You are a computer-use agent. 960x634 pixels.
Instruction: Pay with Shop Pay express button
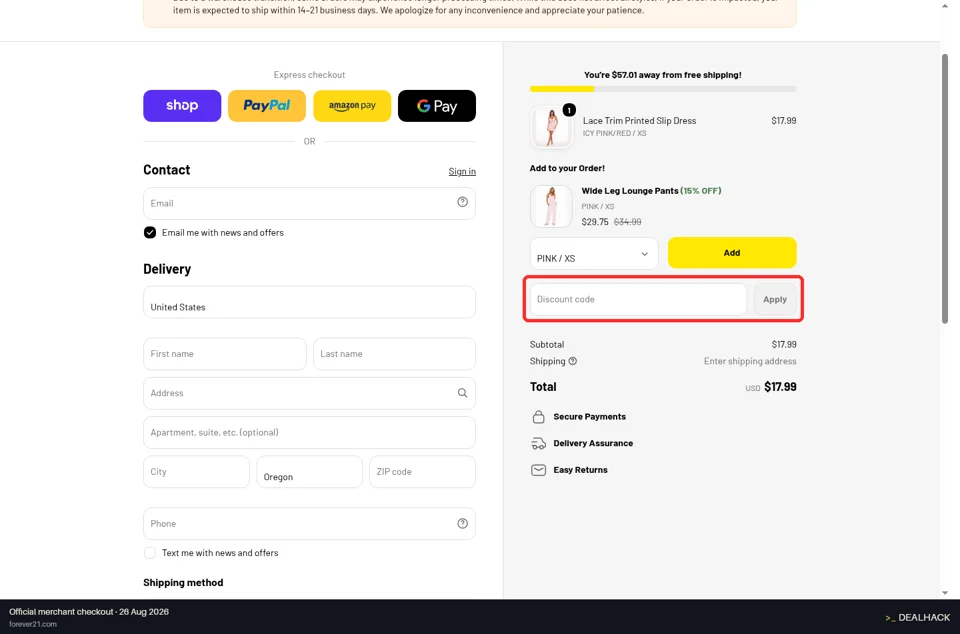click(182, 106)
